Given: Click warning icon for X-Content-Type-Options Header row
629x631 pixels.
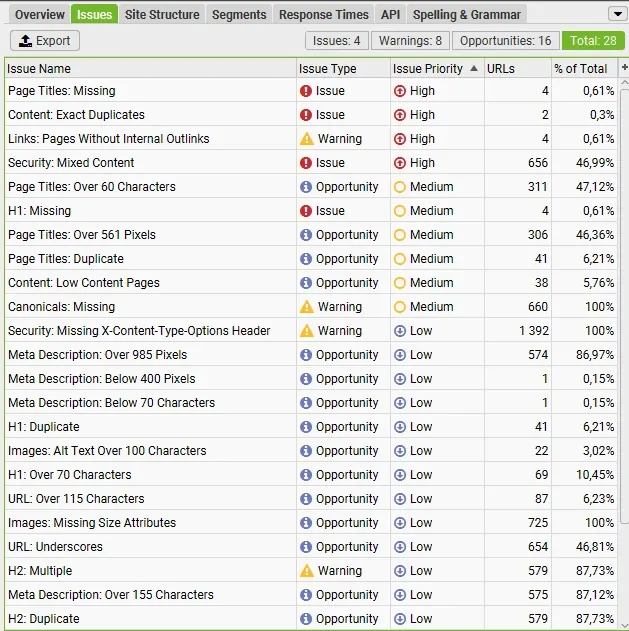Looking at the screenshot, I should (307, 331).
